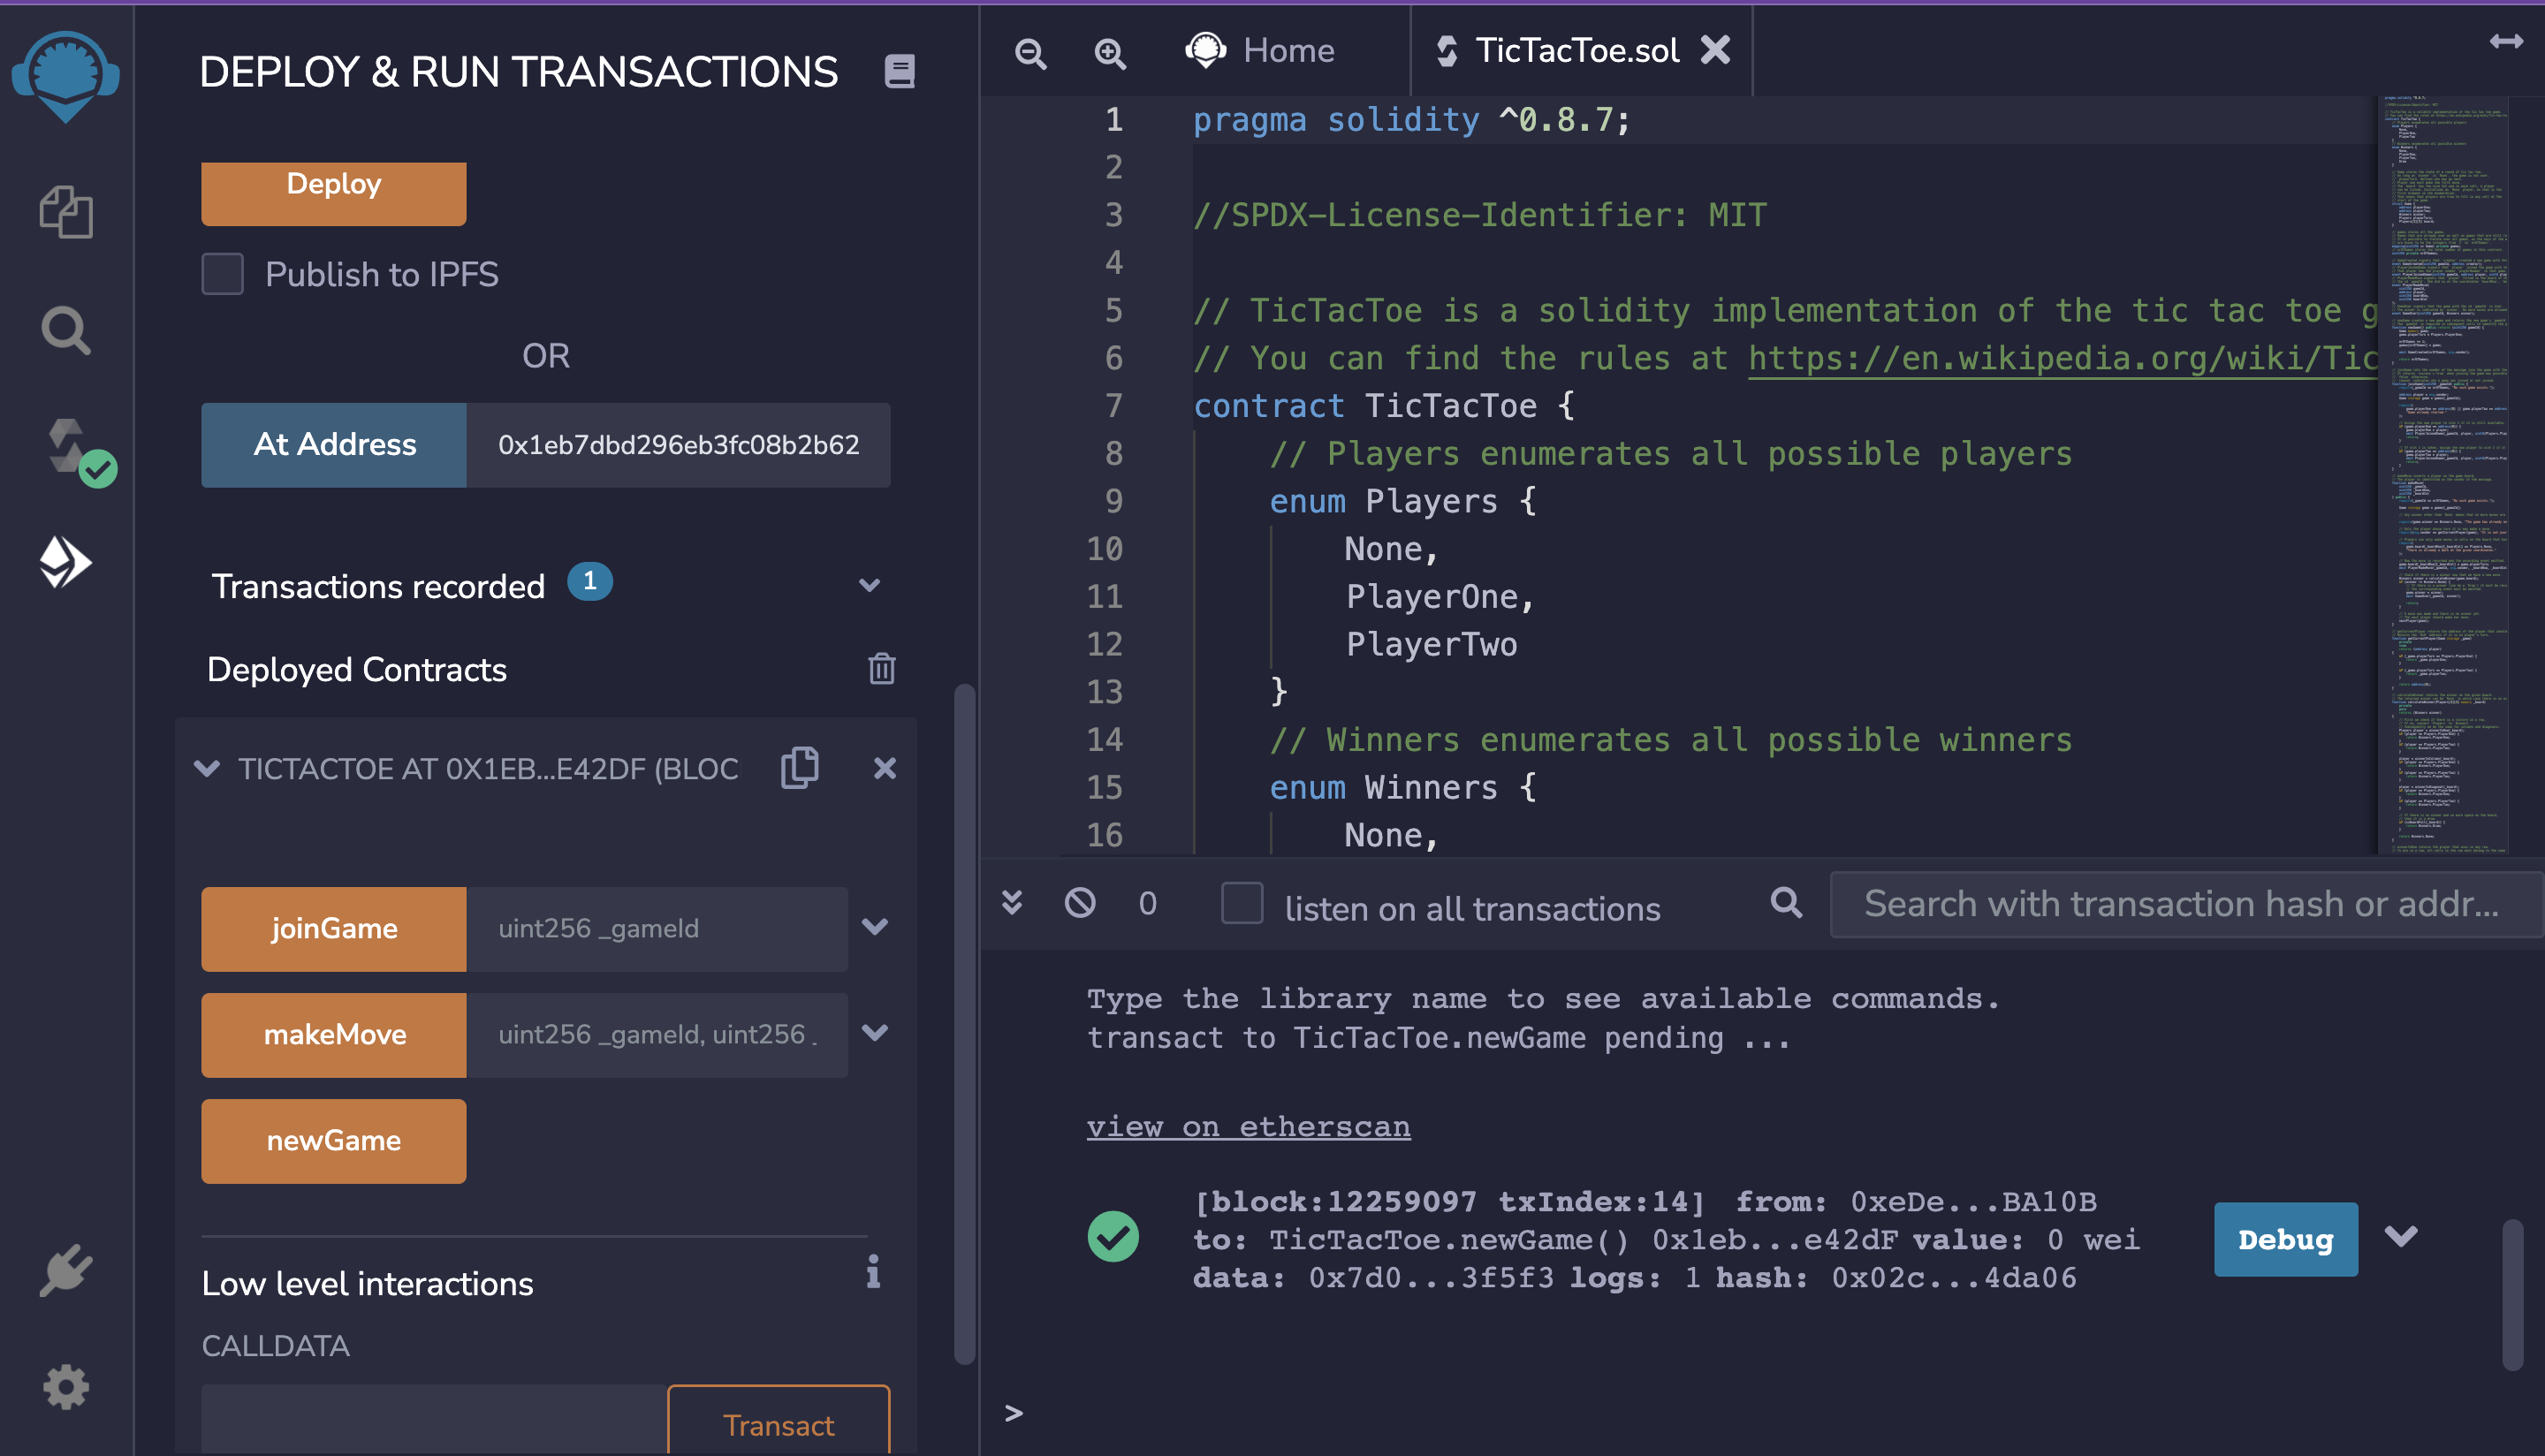2545x1456 pixels.
Task: Close the TicTacToe.sol tab
Action: 1715,50
